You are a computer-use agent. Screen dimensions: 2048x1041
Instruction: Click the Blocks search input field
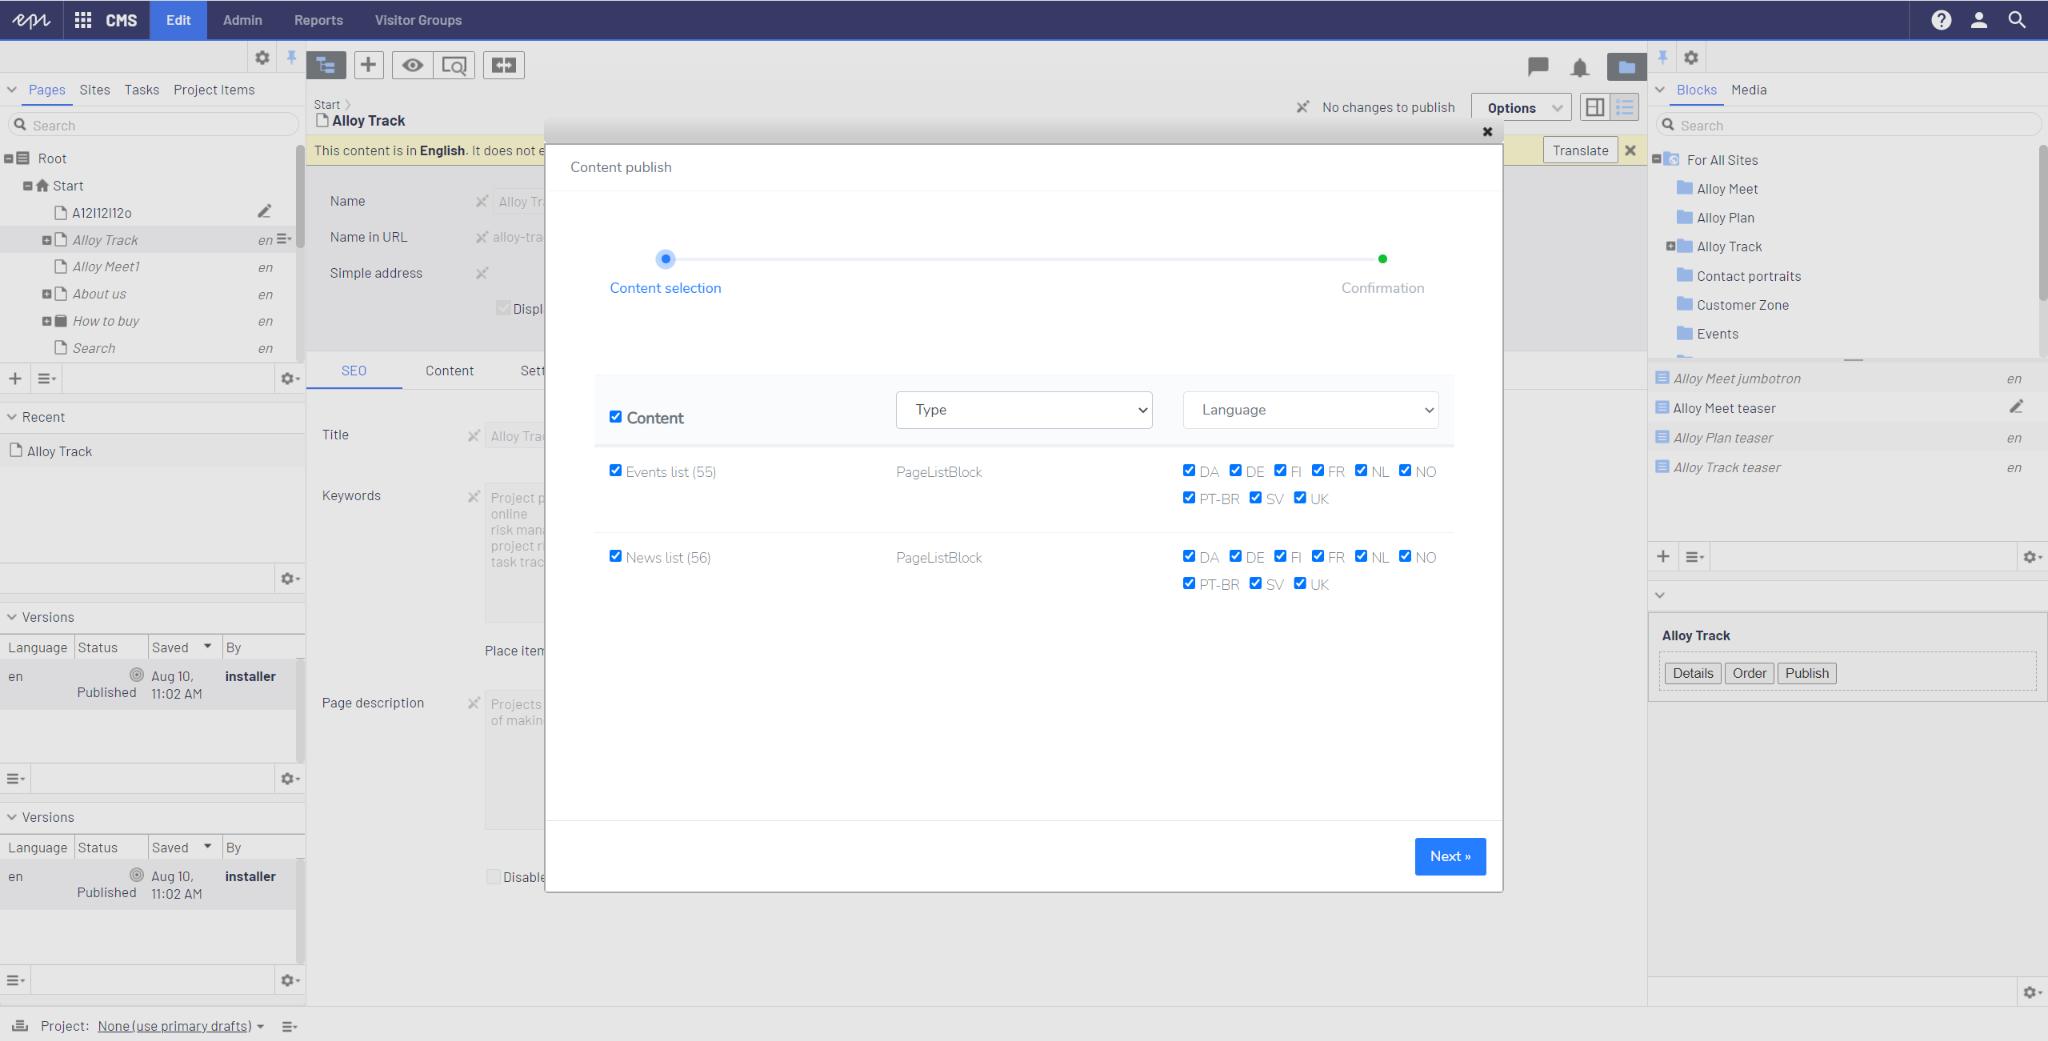pos(1848,125)
